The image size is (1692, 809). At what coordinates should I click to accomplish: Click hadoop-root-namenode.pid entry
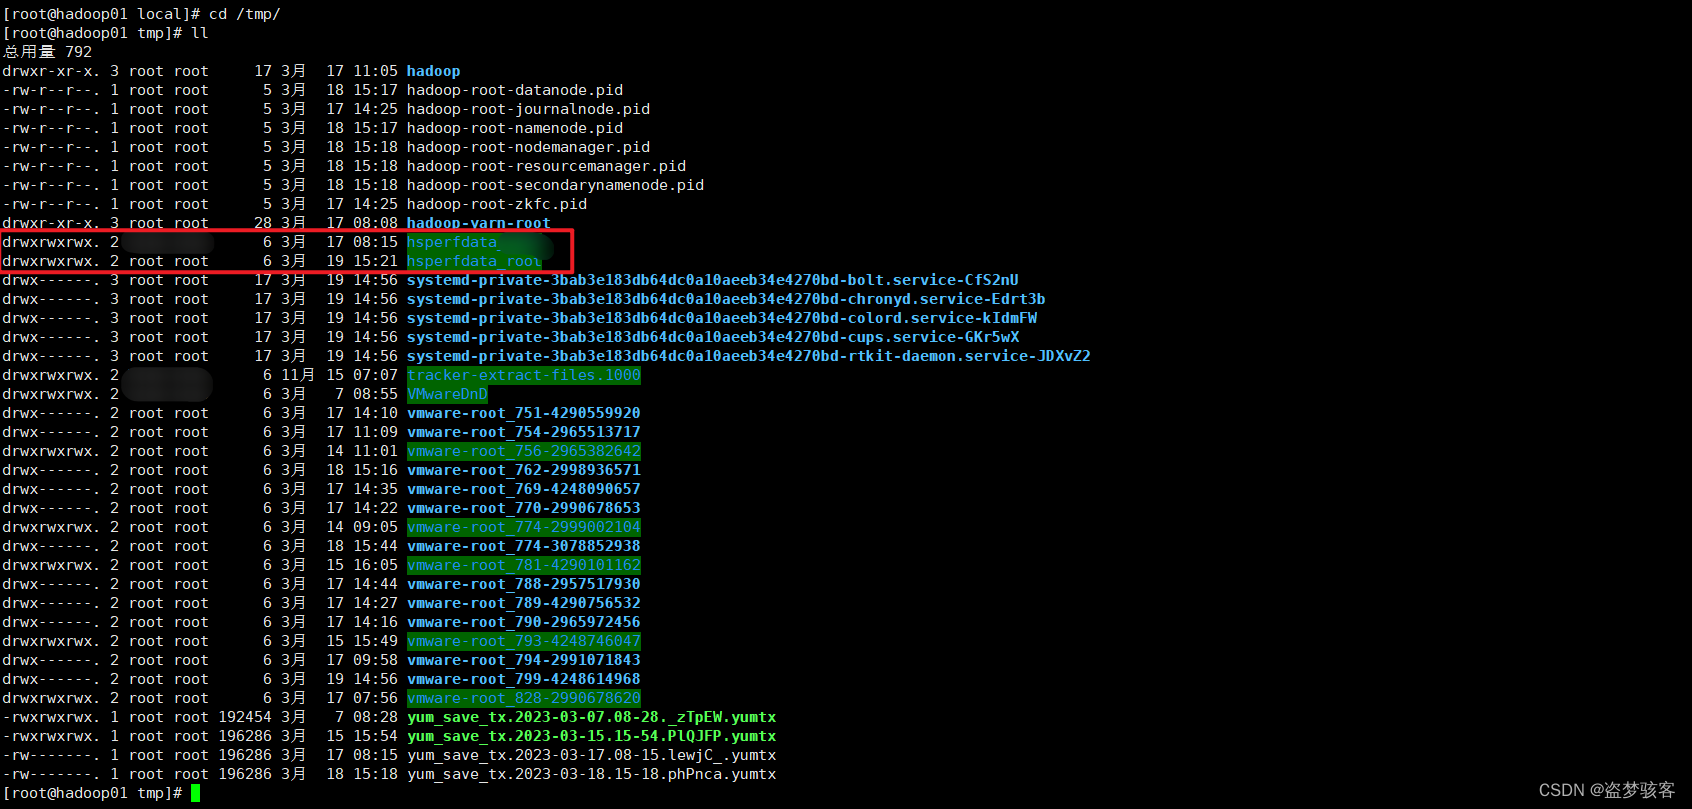(514, 128)
